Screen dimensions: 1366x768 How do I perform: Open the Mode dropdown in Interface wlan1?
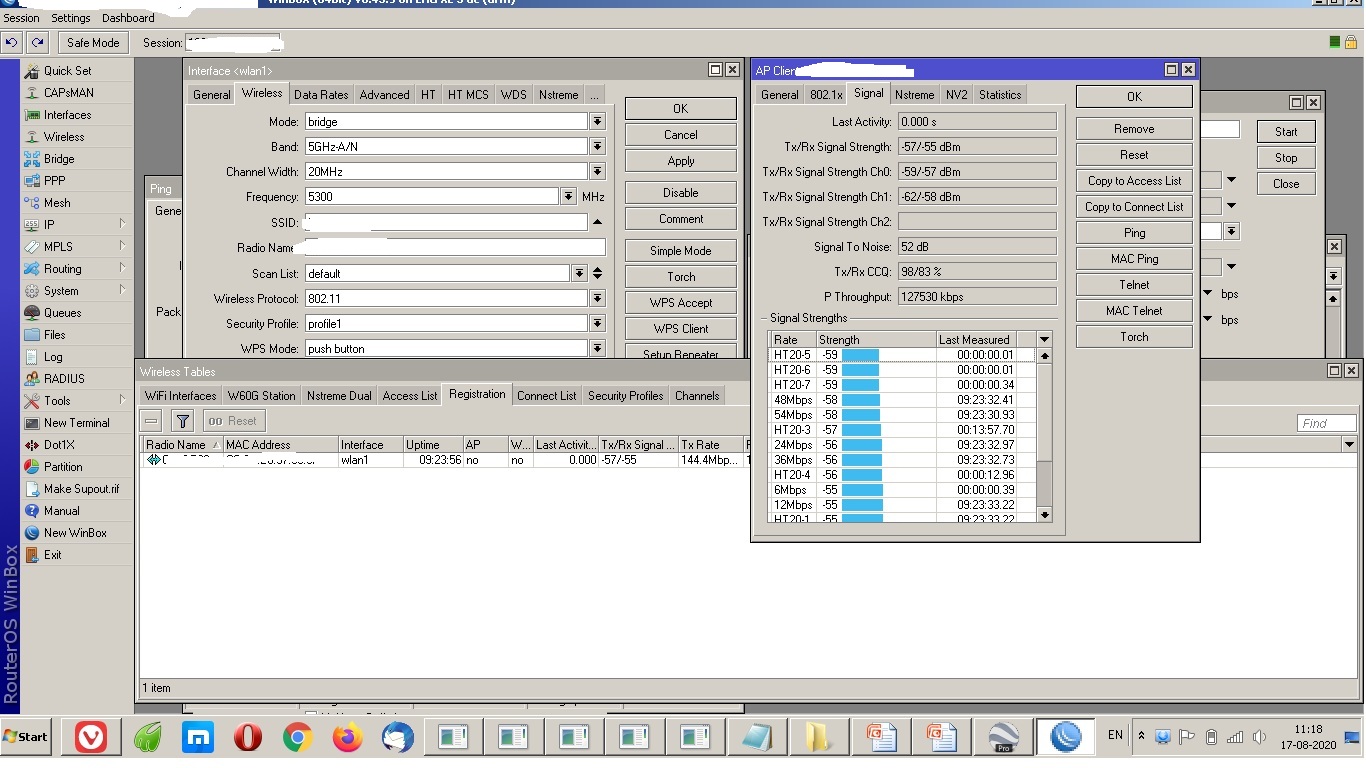point(597,122)
